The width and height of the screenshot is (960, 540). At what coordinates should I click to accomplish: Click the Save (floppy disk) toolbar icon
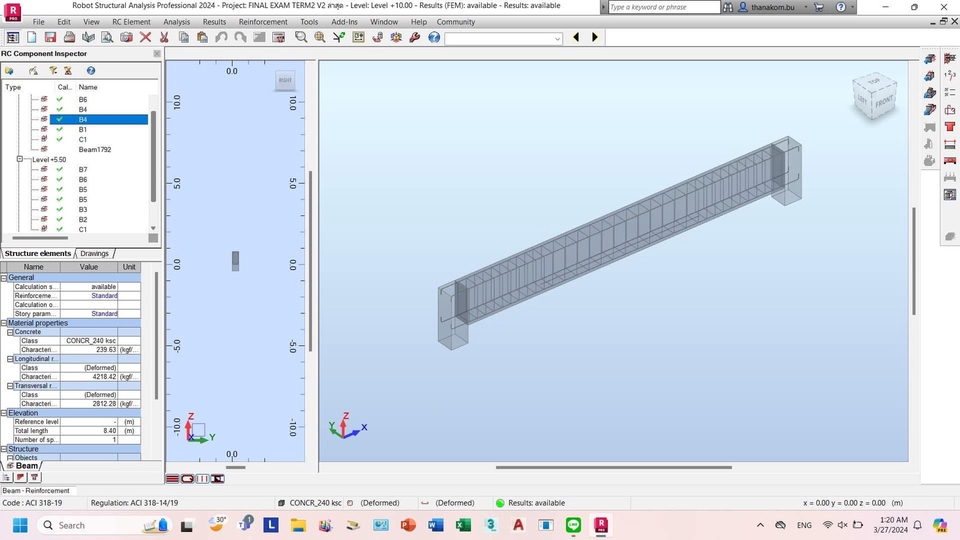coord(49,38)
